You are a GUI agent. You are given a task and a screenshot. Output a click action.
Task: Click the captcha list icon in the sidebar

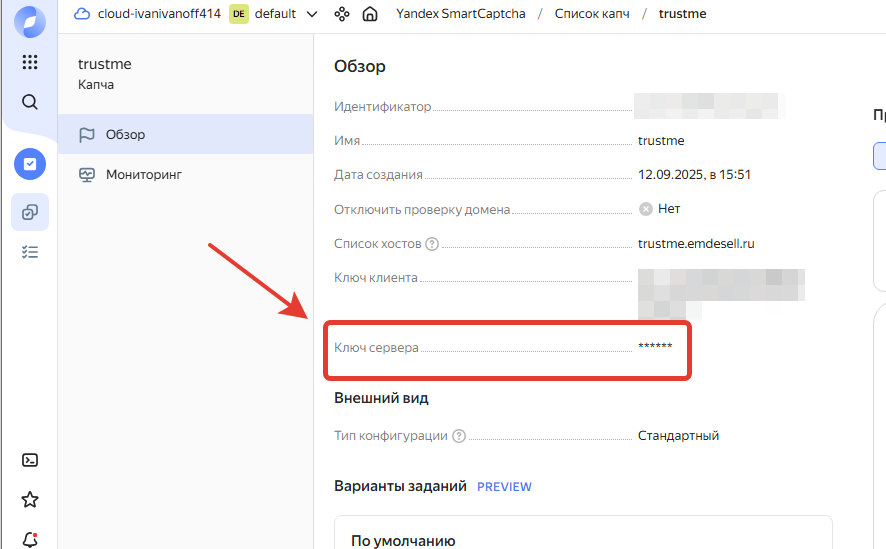(30, 212)
